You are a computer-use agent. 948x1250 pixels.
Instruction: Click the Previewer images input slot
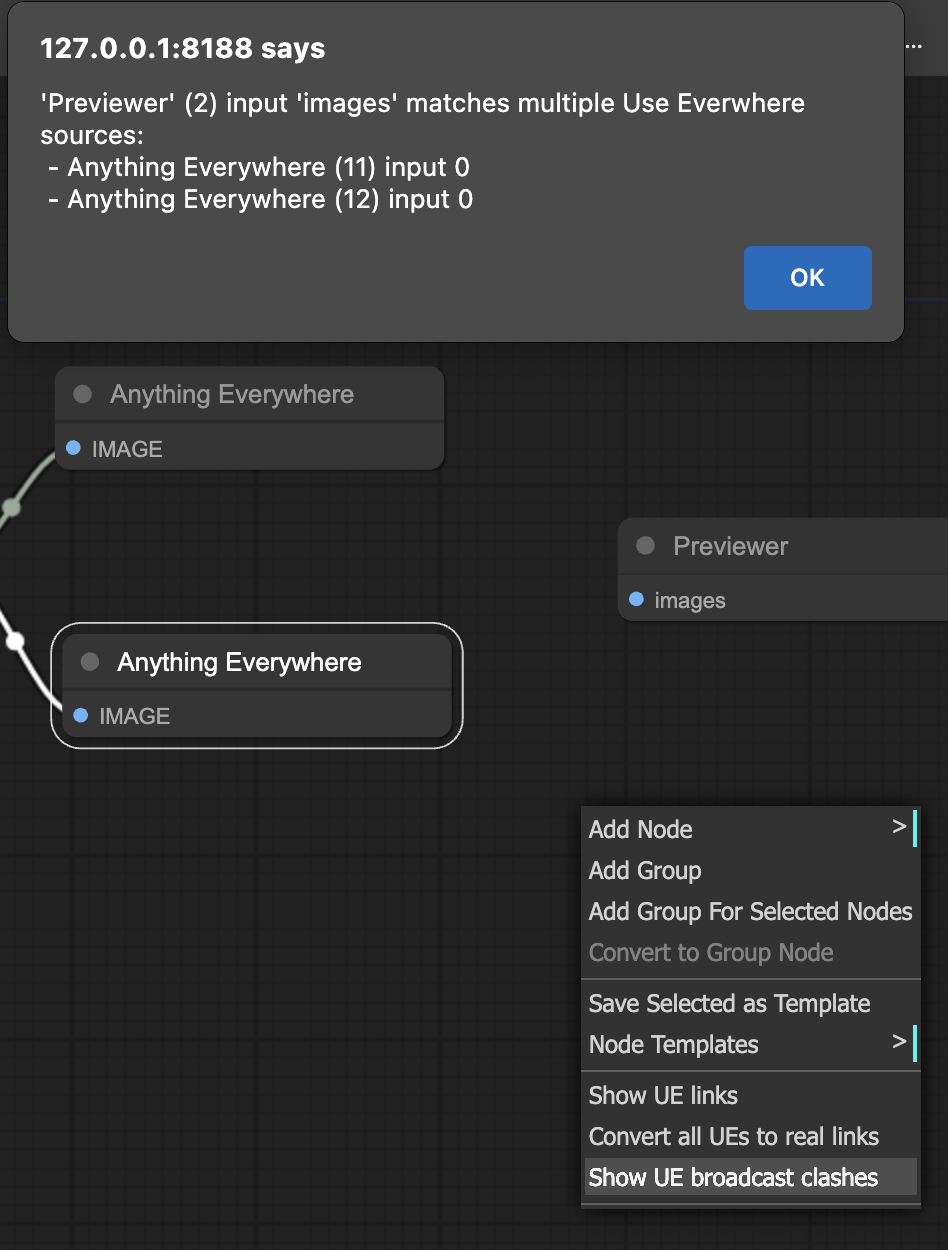(636, 600)
